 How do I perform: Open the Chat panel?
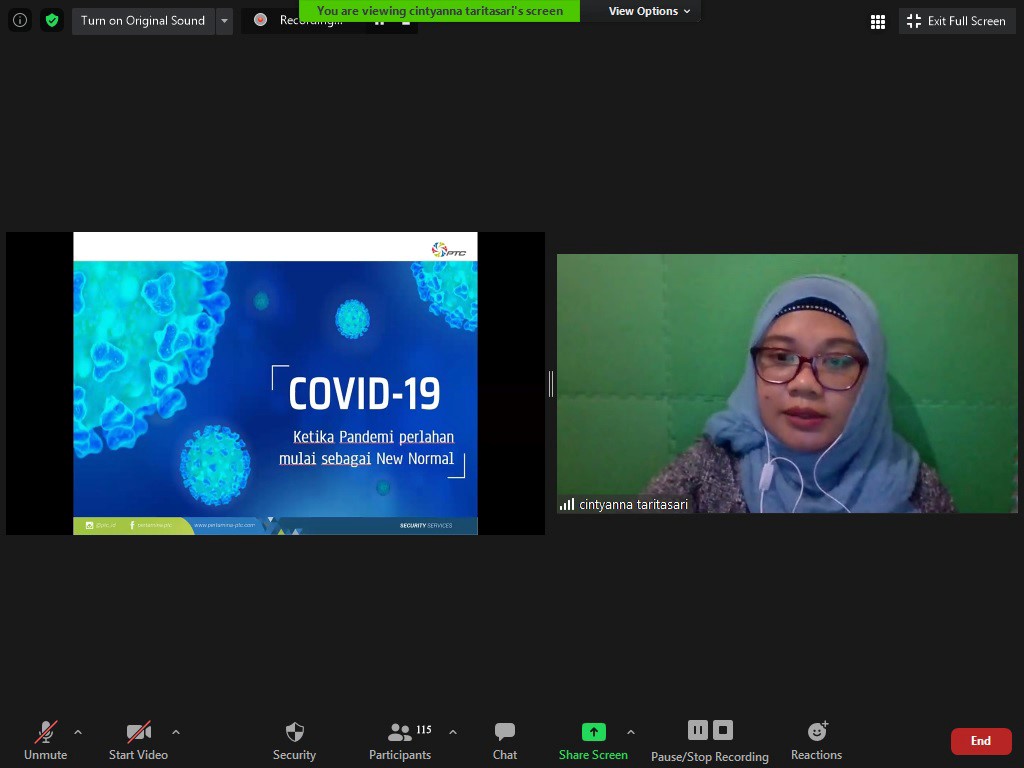click(x=505, y=741)
